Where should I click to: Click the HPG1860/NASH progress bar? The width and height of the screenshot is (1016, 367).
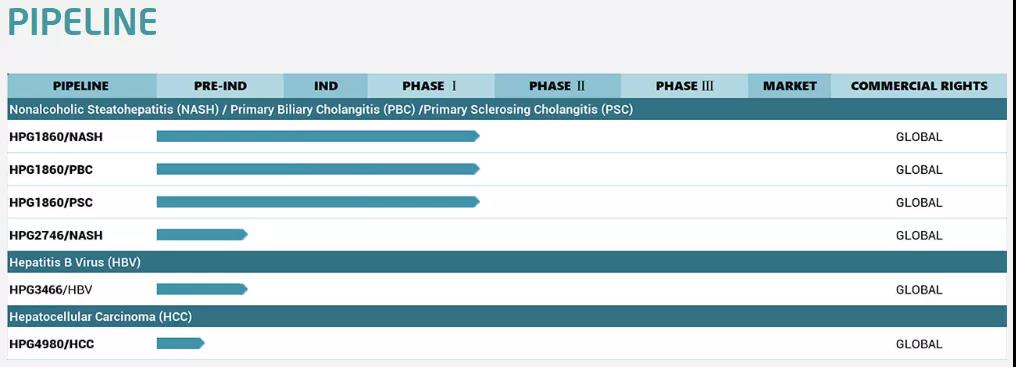pos(318,136)
